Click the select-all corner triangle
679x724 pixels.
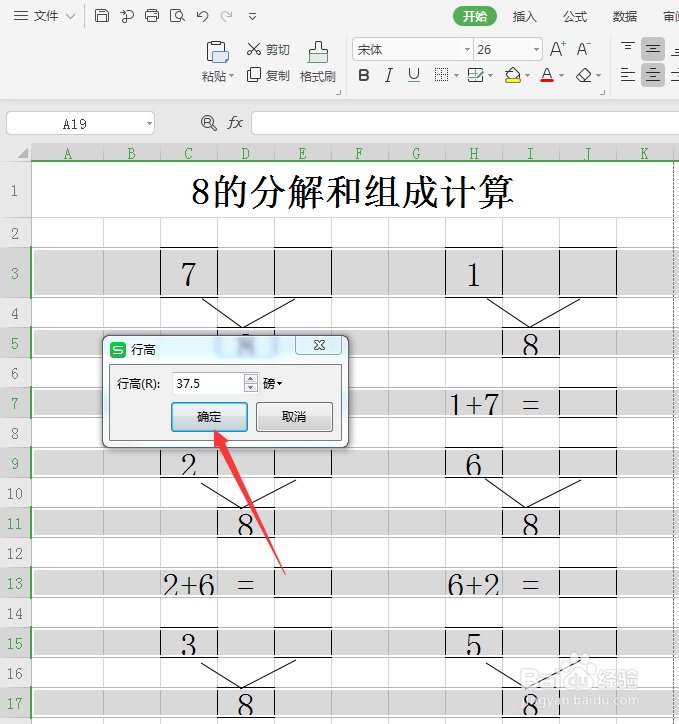tap(22, 153)
